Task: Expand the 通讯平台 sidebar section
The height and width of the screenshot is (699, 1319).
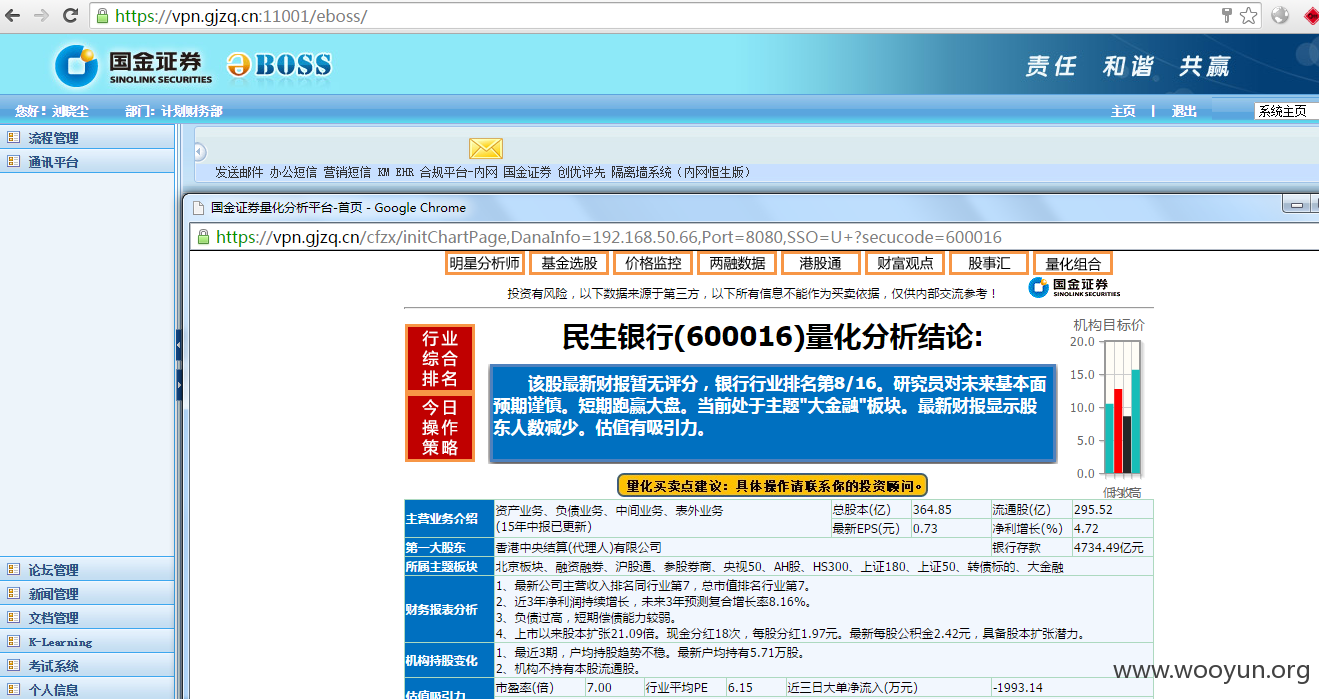Action: click(87, 161)
